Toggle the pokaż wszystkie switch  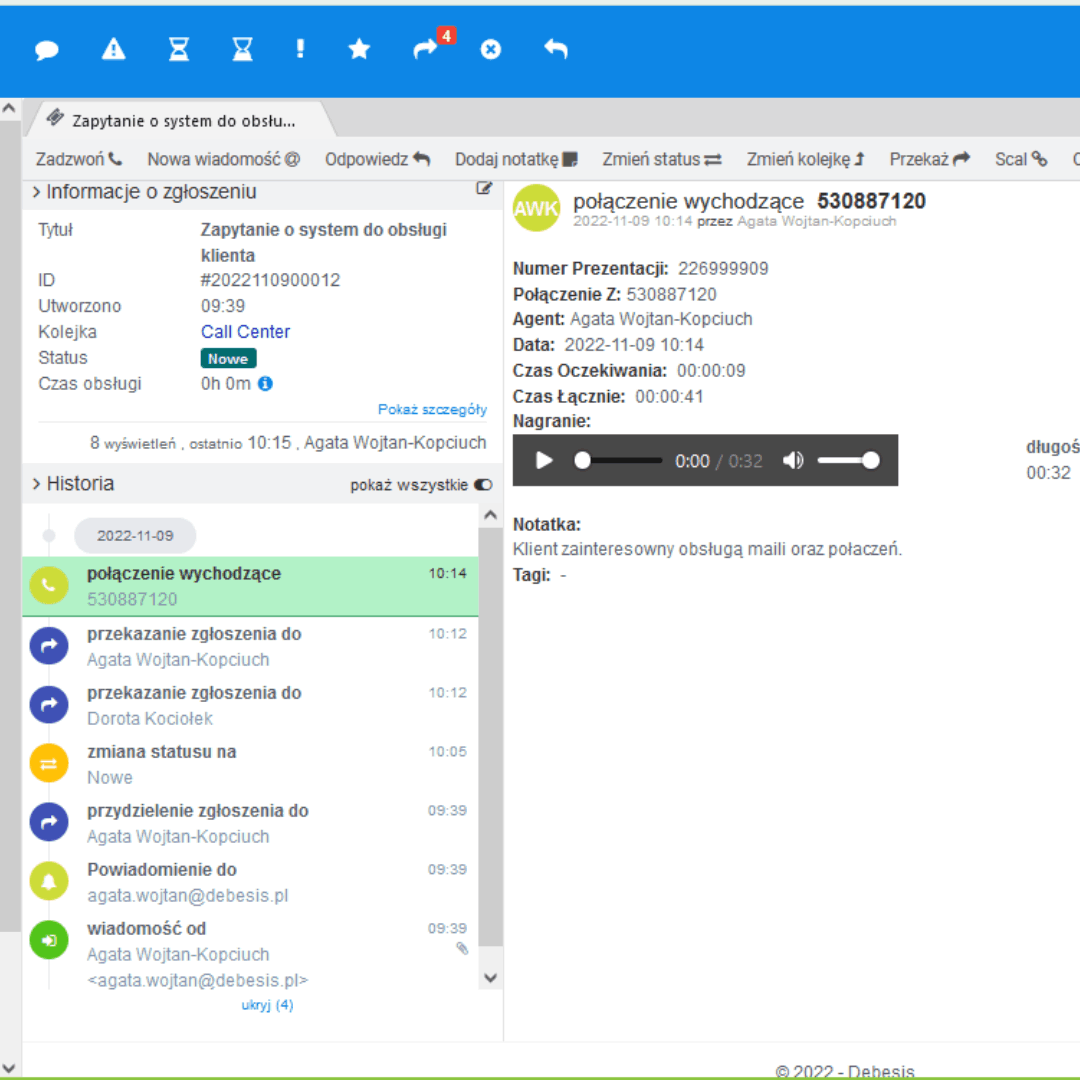tap(483, 485)
